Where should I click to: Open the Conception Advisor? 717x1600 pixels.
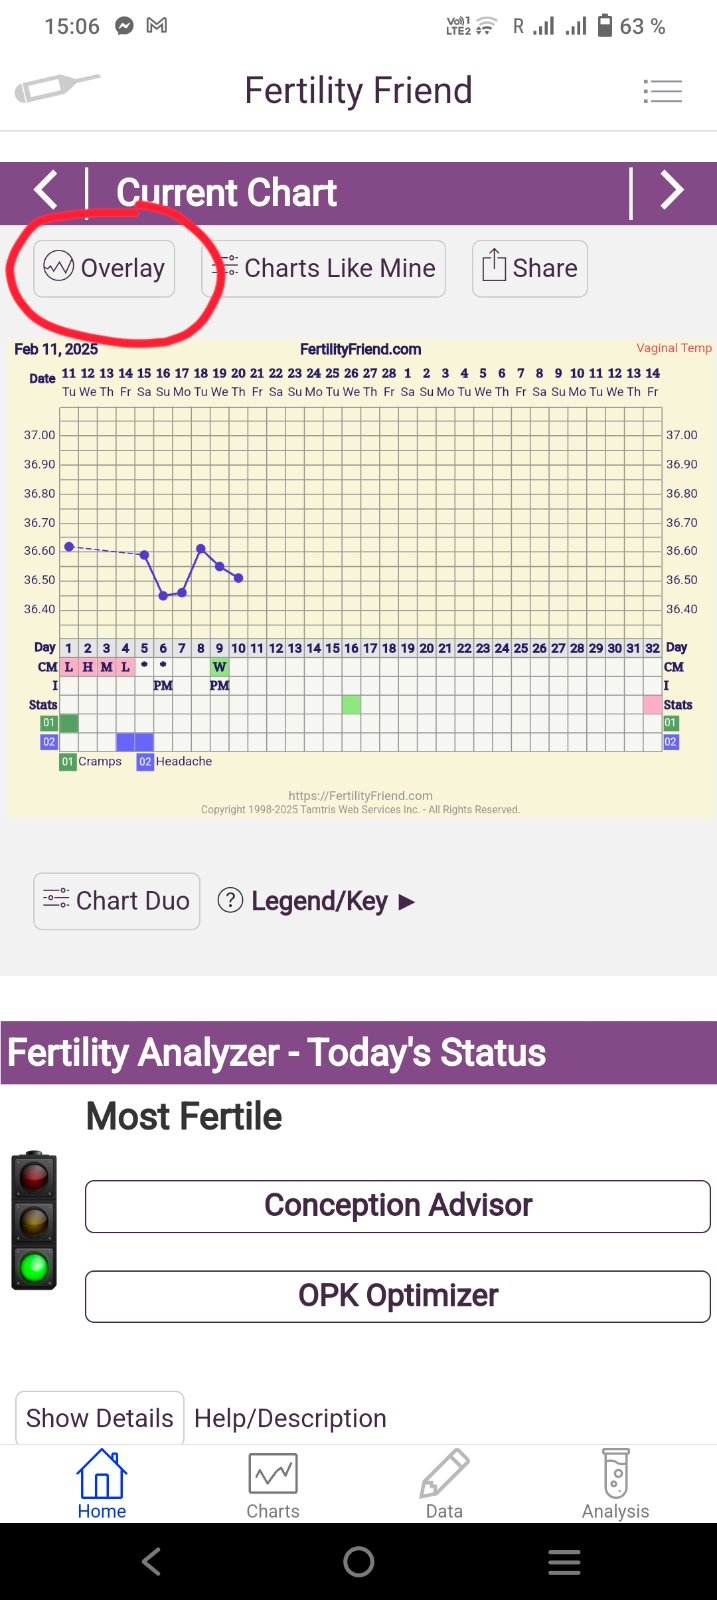[397, 1206]
